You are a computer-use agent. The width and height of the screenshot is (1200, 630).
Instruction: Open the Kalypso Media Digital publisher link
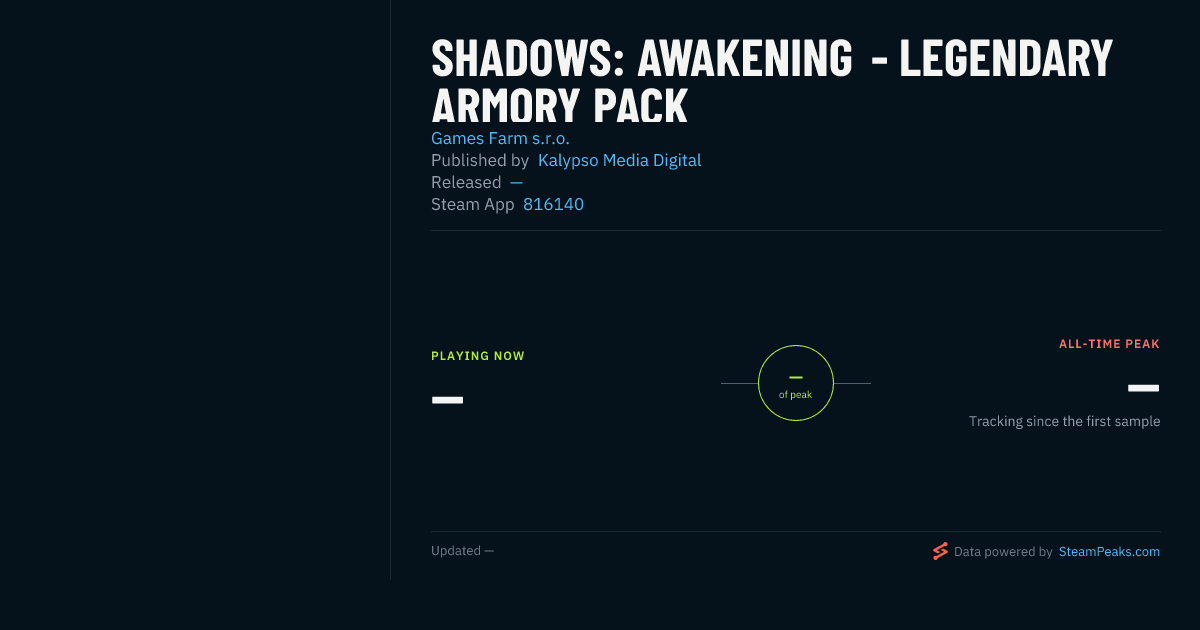pos(619,160)
